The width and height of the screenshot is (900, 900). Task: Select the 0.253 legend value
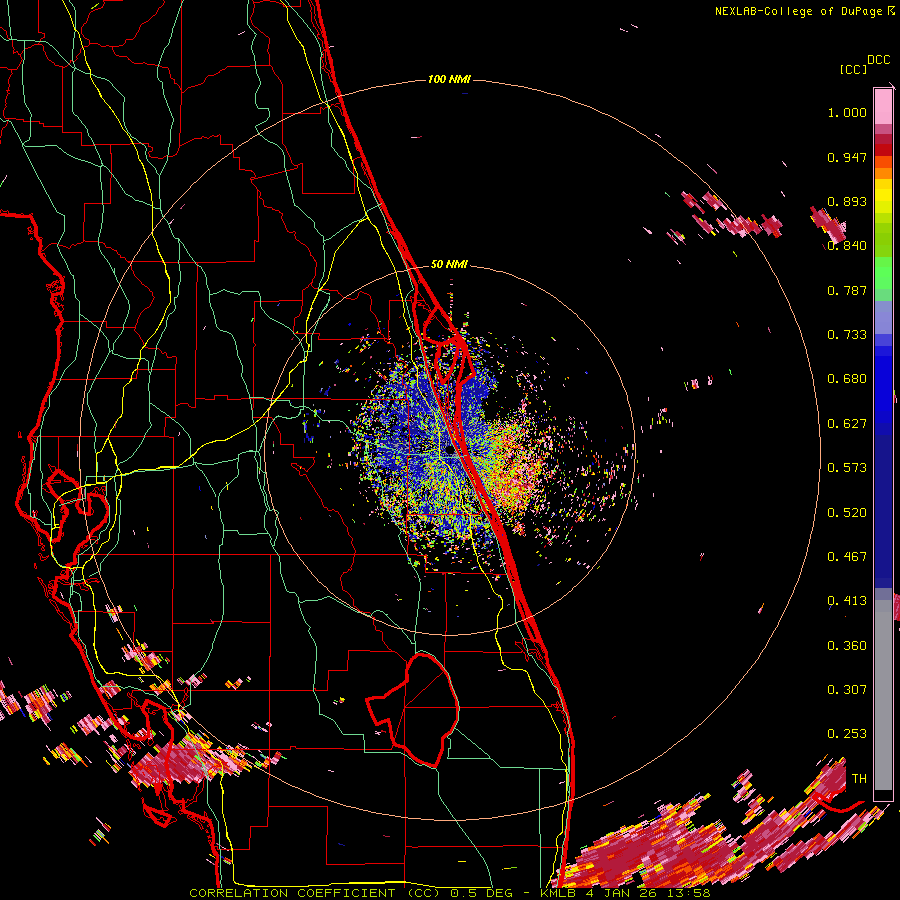[847, 734]
